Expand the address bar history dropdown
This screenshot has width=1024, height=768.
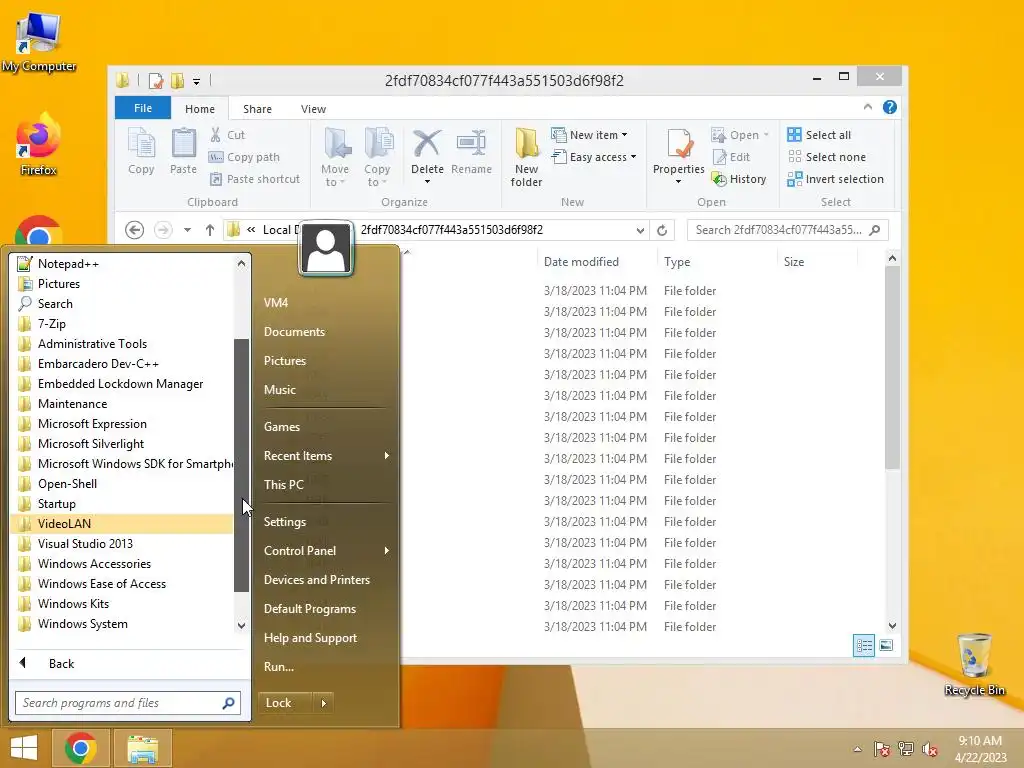(x=640, y=230)
